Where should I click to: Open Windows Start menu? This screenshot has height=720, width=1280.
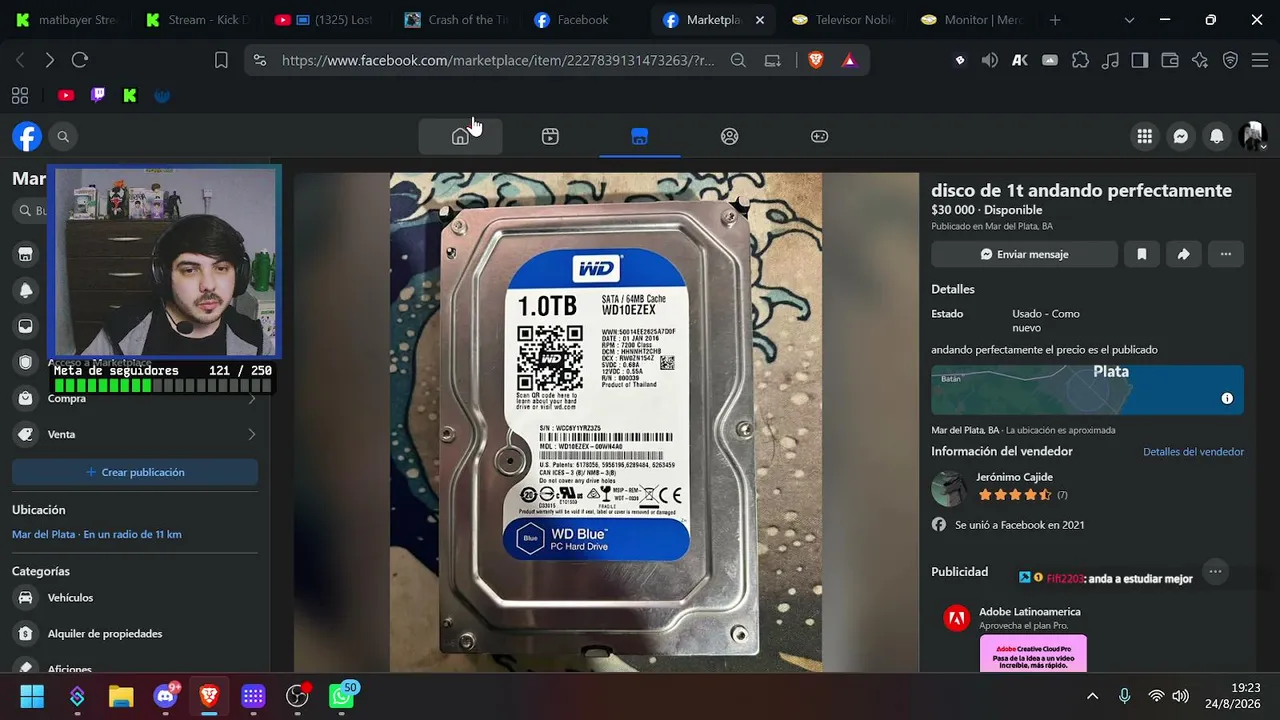click(32, 696)
